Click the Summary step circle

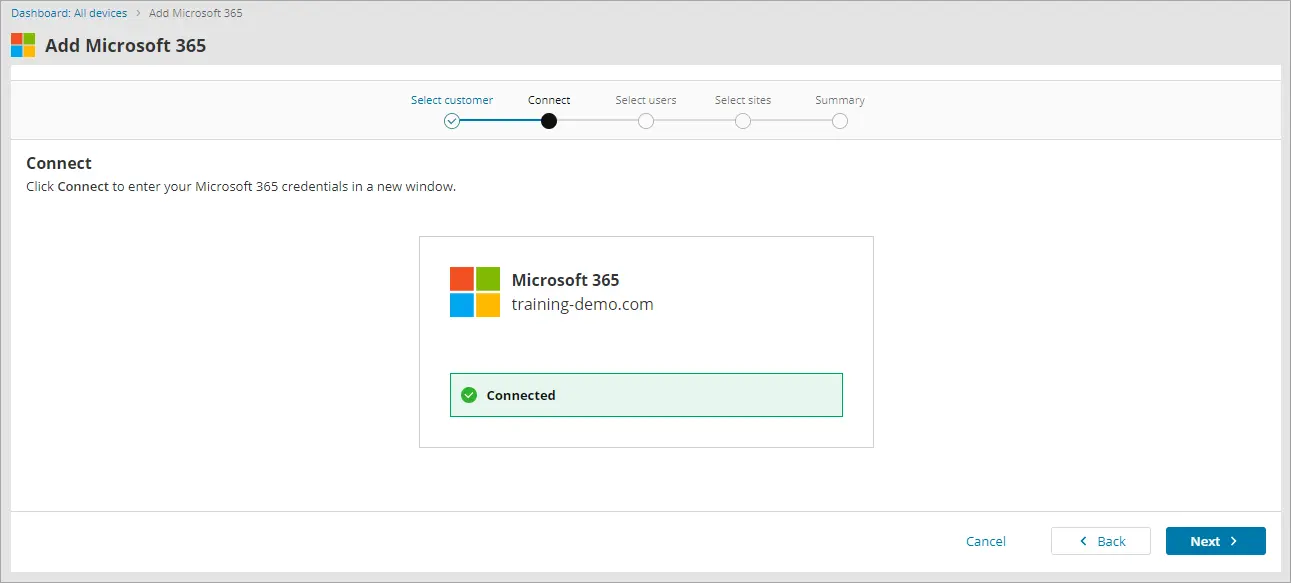840,121
